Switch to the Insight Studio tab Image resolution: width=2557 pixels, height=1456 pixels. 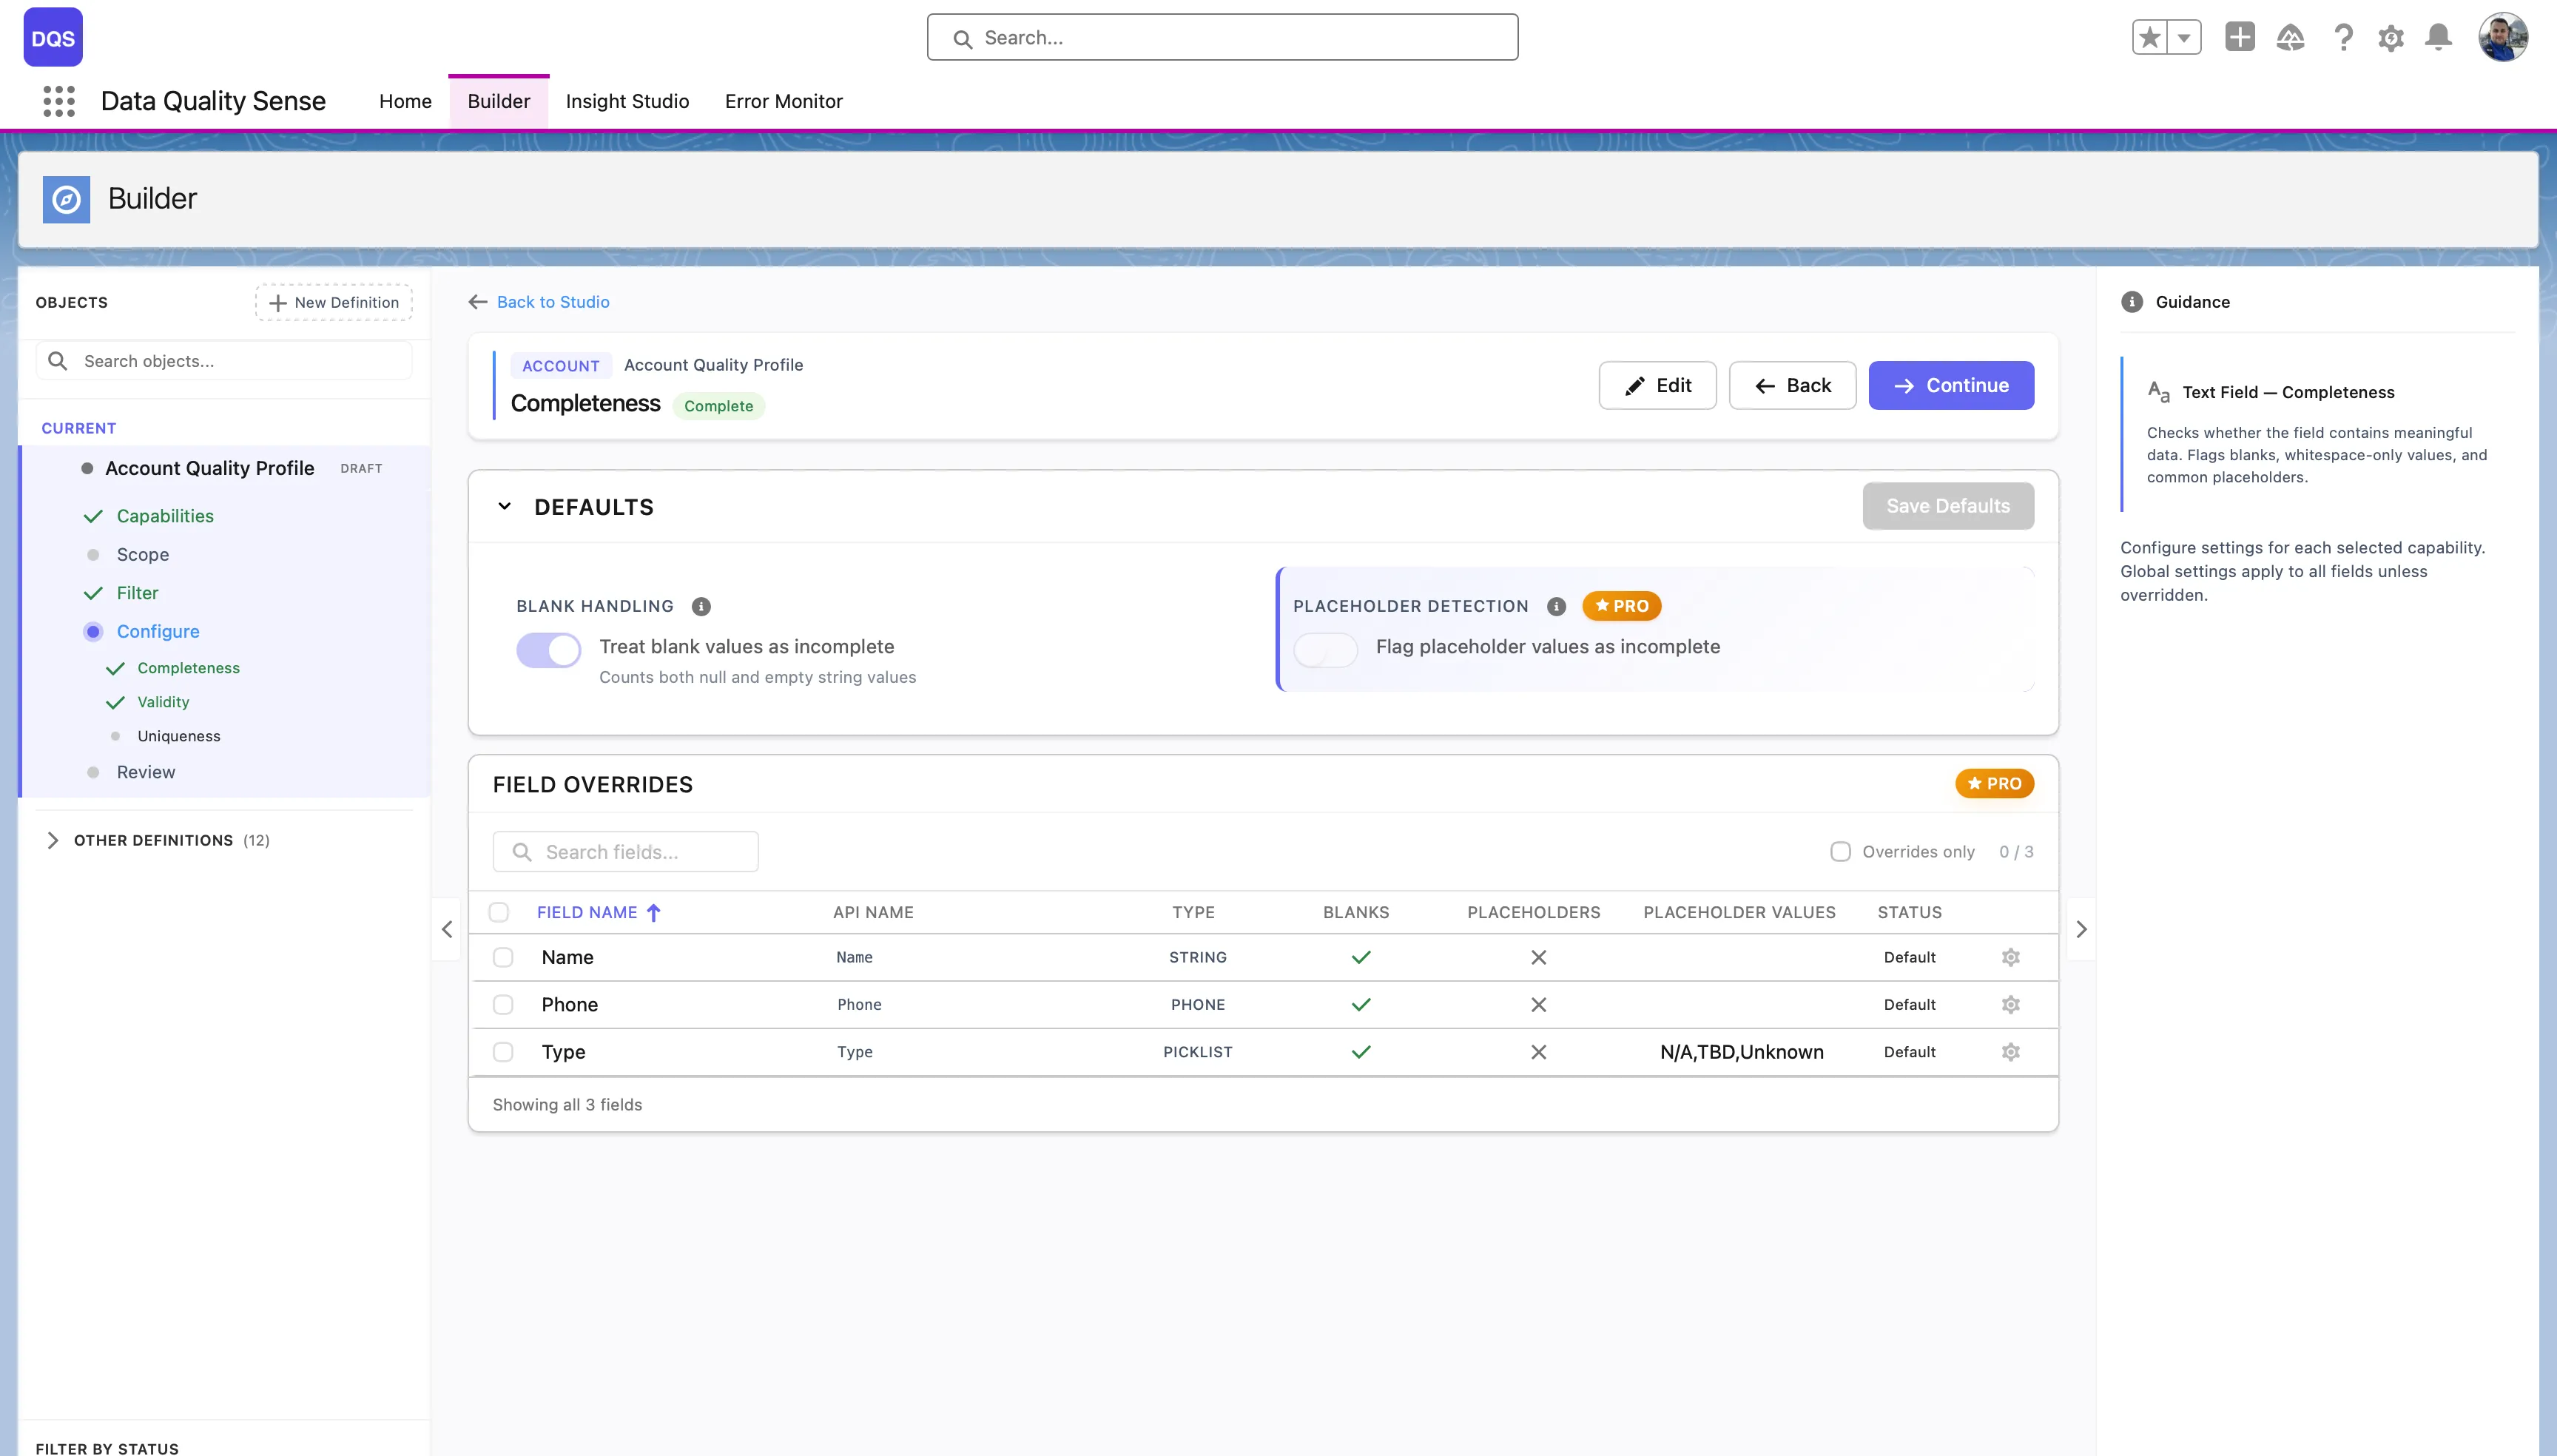tap(627, 101)
